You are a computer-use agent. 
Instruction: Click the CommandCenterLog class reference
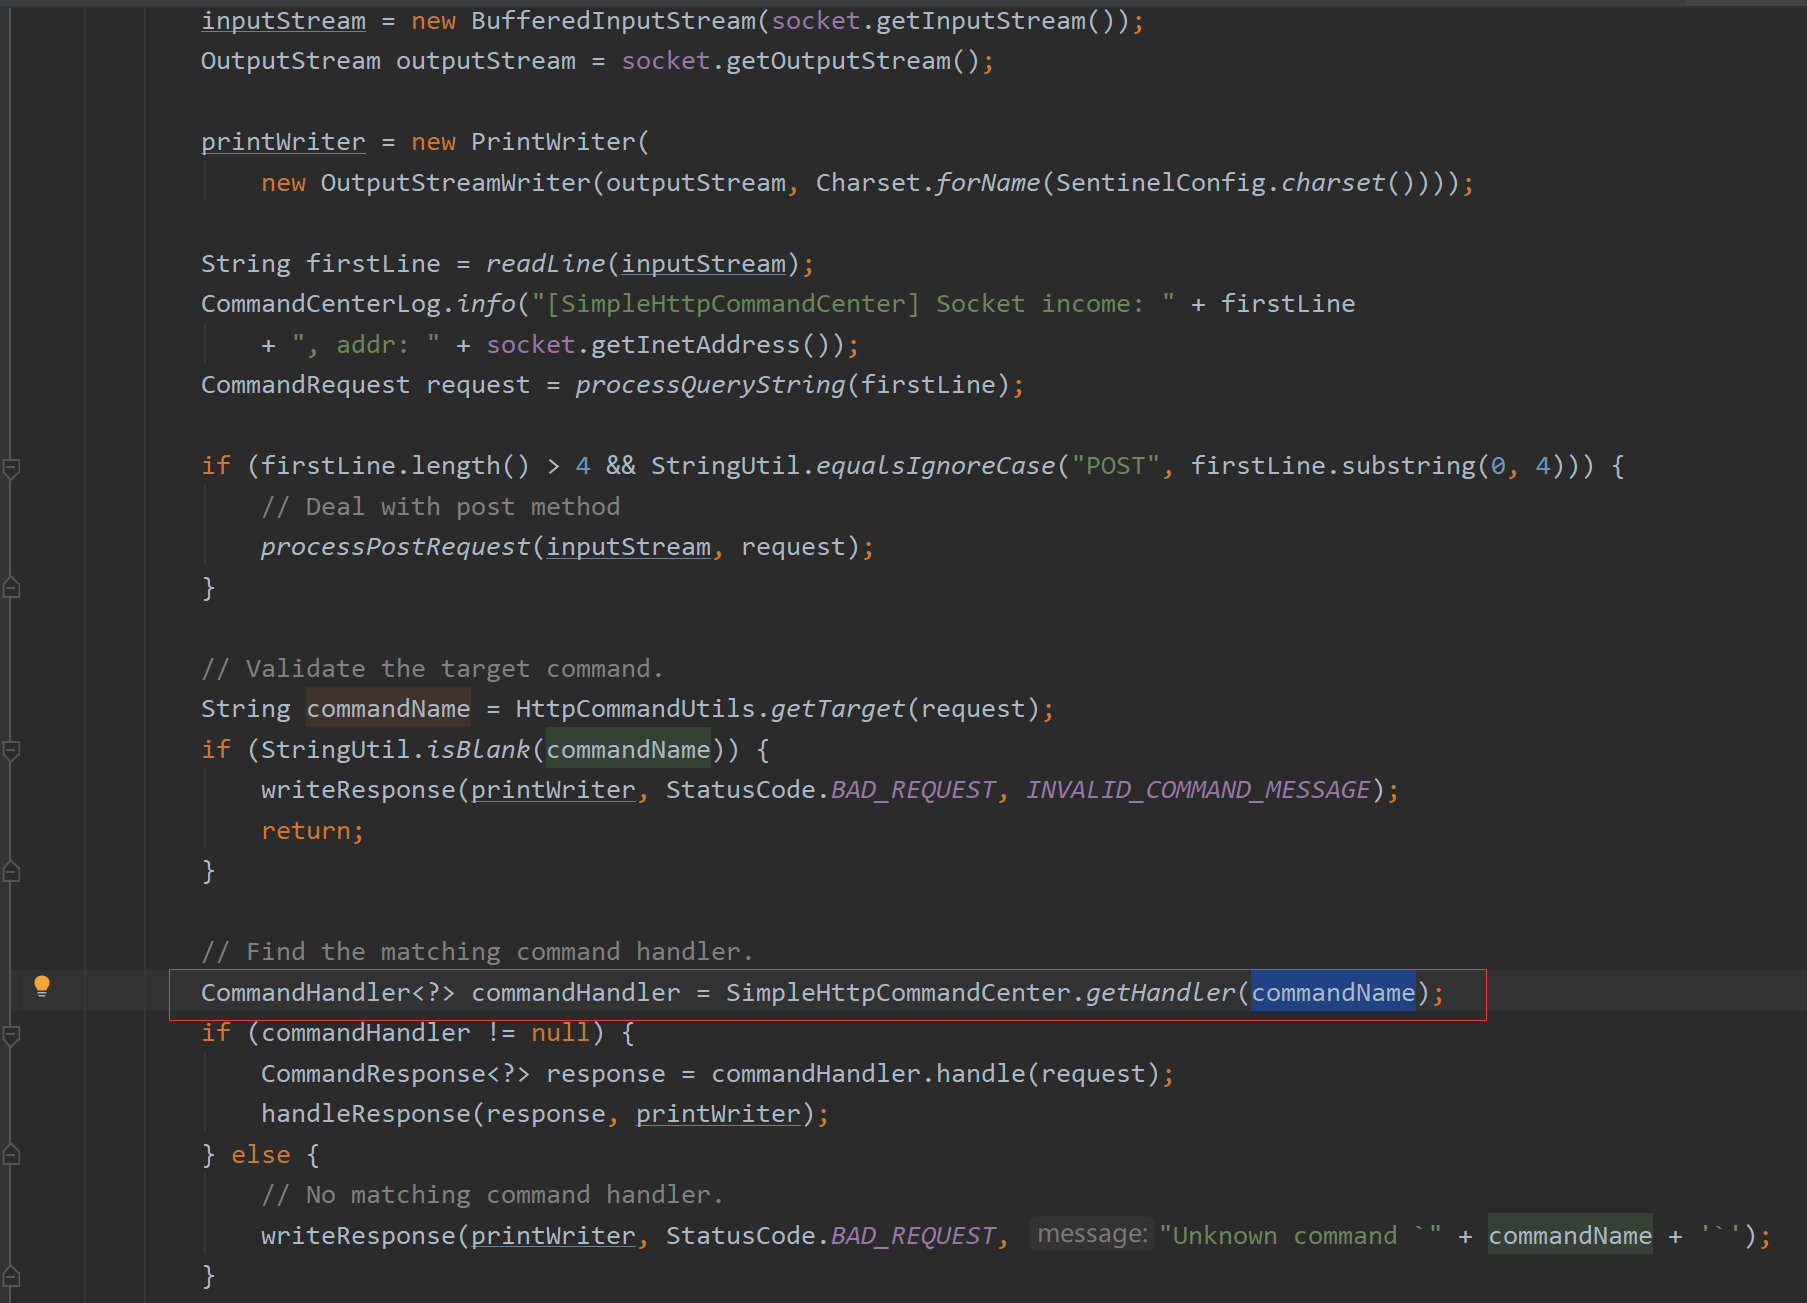[321, 304]
